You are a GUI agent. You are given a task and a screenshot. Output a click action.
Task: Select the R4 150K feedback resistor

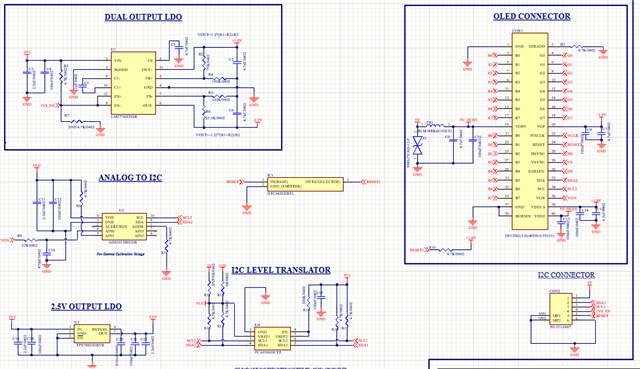(x=219, y=78)
